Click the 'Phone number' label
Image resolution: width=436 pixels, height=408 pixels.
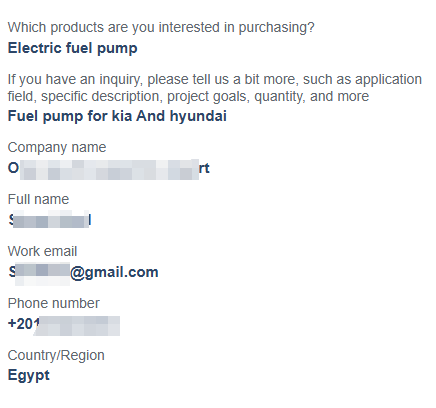click(x=53, y=303)
